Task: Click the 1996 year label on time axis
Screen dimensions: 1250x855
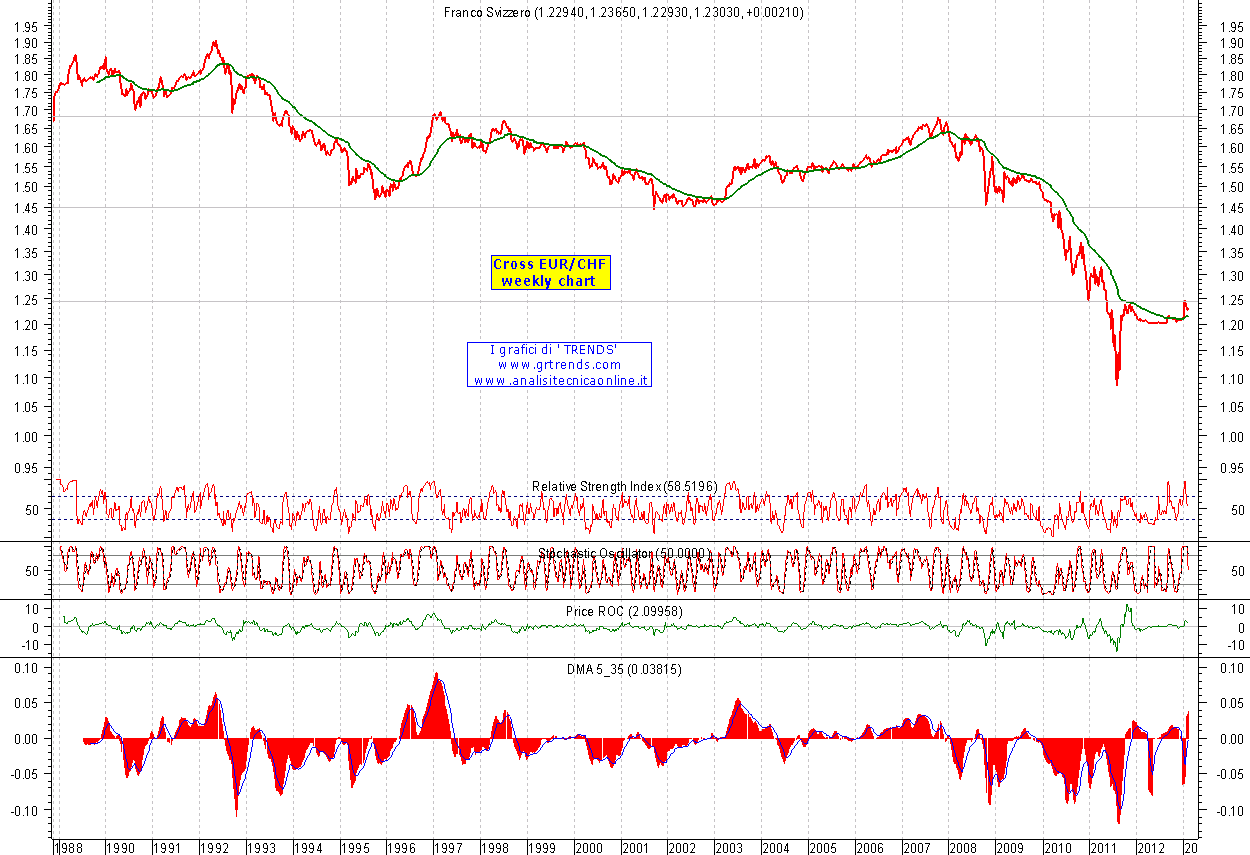Action: coord(403,847)
